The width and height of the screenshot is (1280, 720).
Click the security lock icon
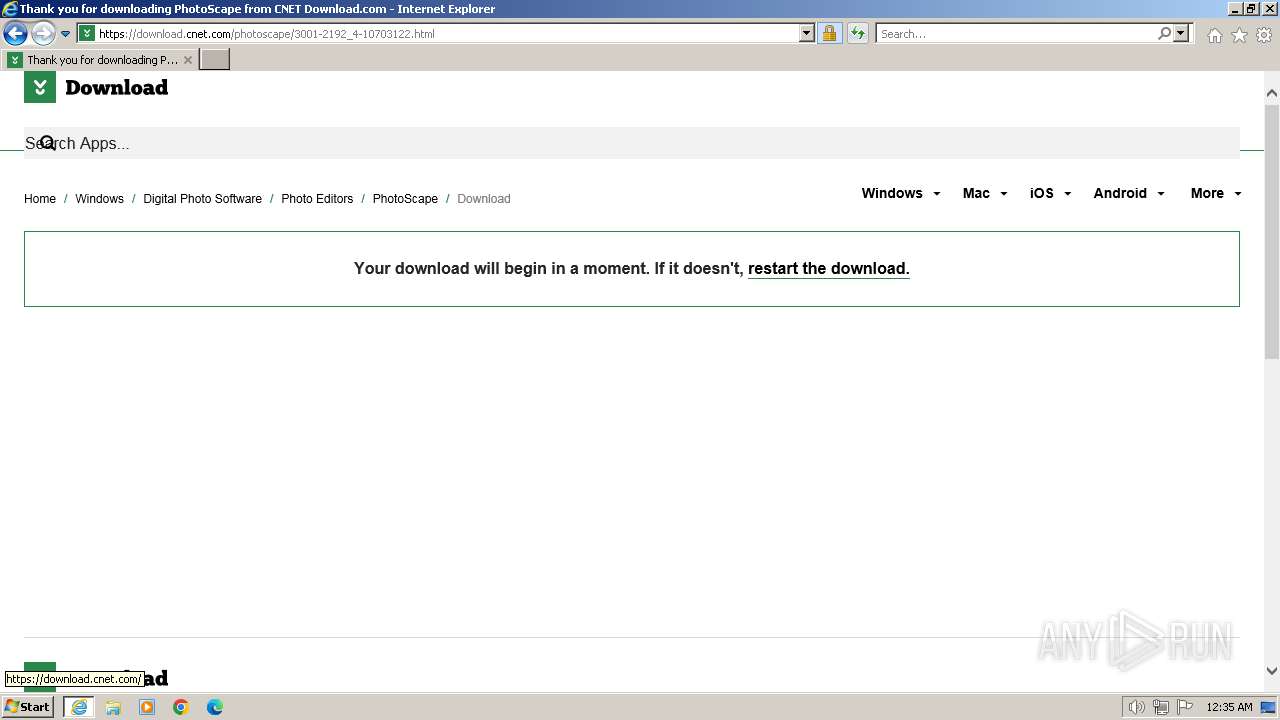click(829, 33)
